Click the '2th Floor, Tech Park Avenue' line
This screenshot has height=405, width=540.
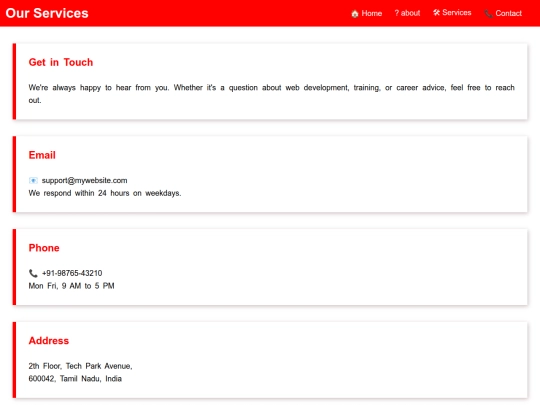tap(80, 366)
